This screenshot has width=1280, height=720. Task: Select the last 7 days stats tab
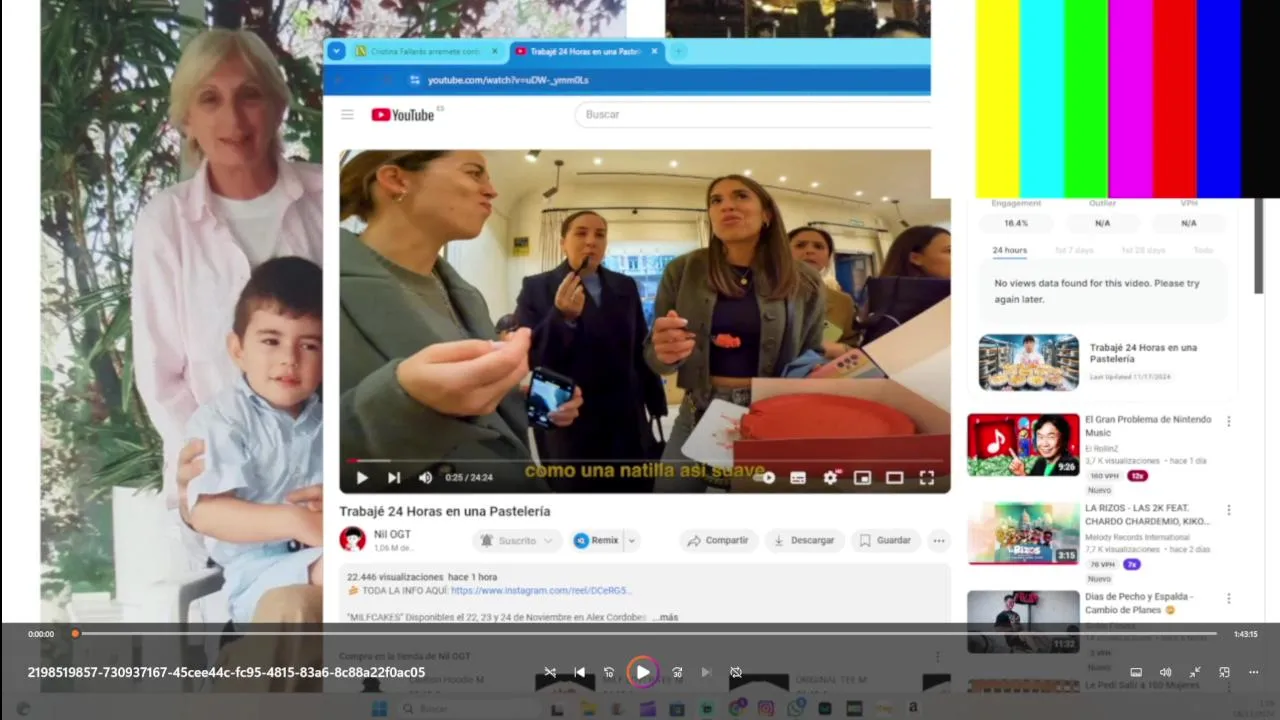click(x=1074, y=250)
